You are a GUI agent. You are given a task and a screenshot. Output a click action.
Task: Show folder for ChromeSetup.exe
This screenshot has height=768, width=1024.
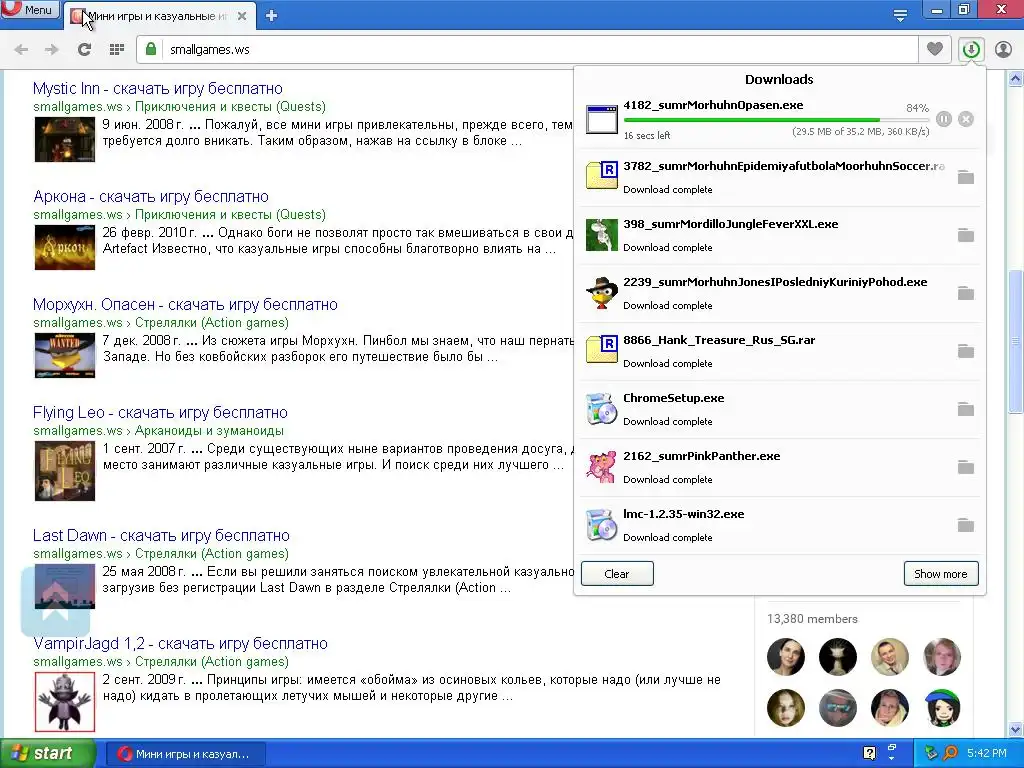[965, 409]
